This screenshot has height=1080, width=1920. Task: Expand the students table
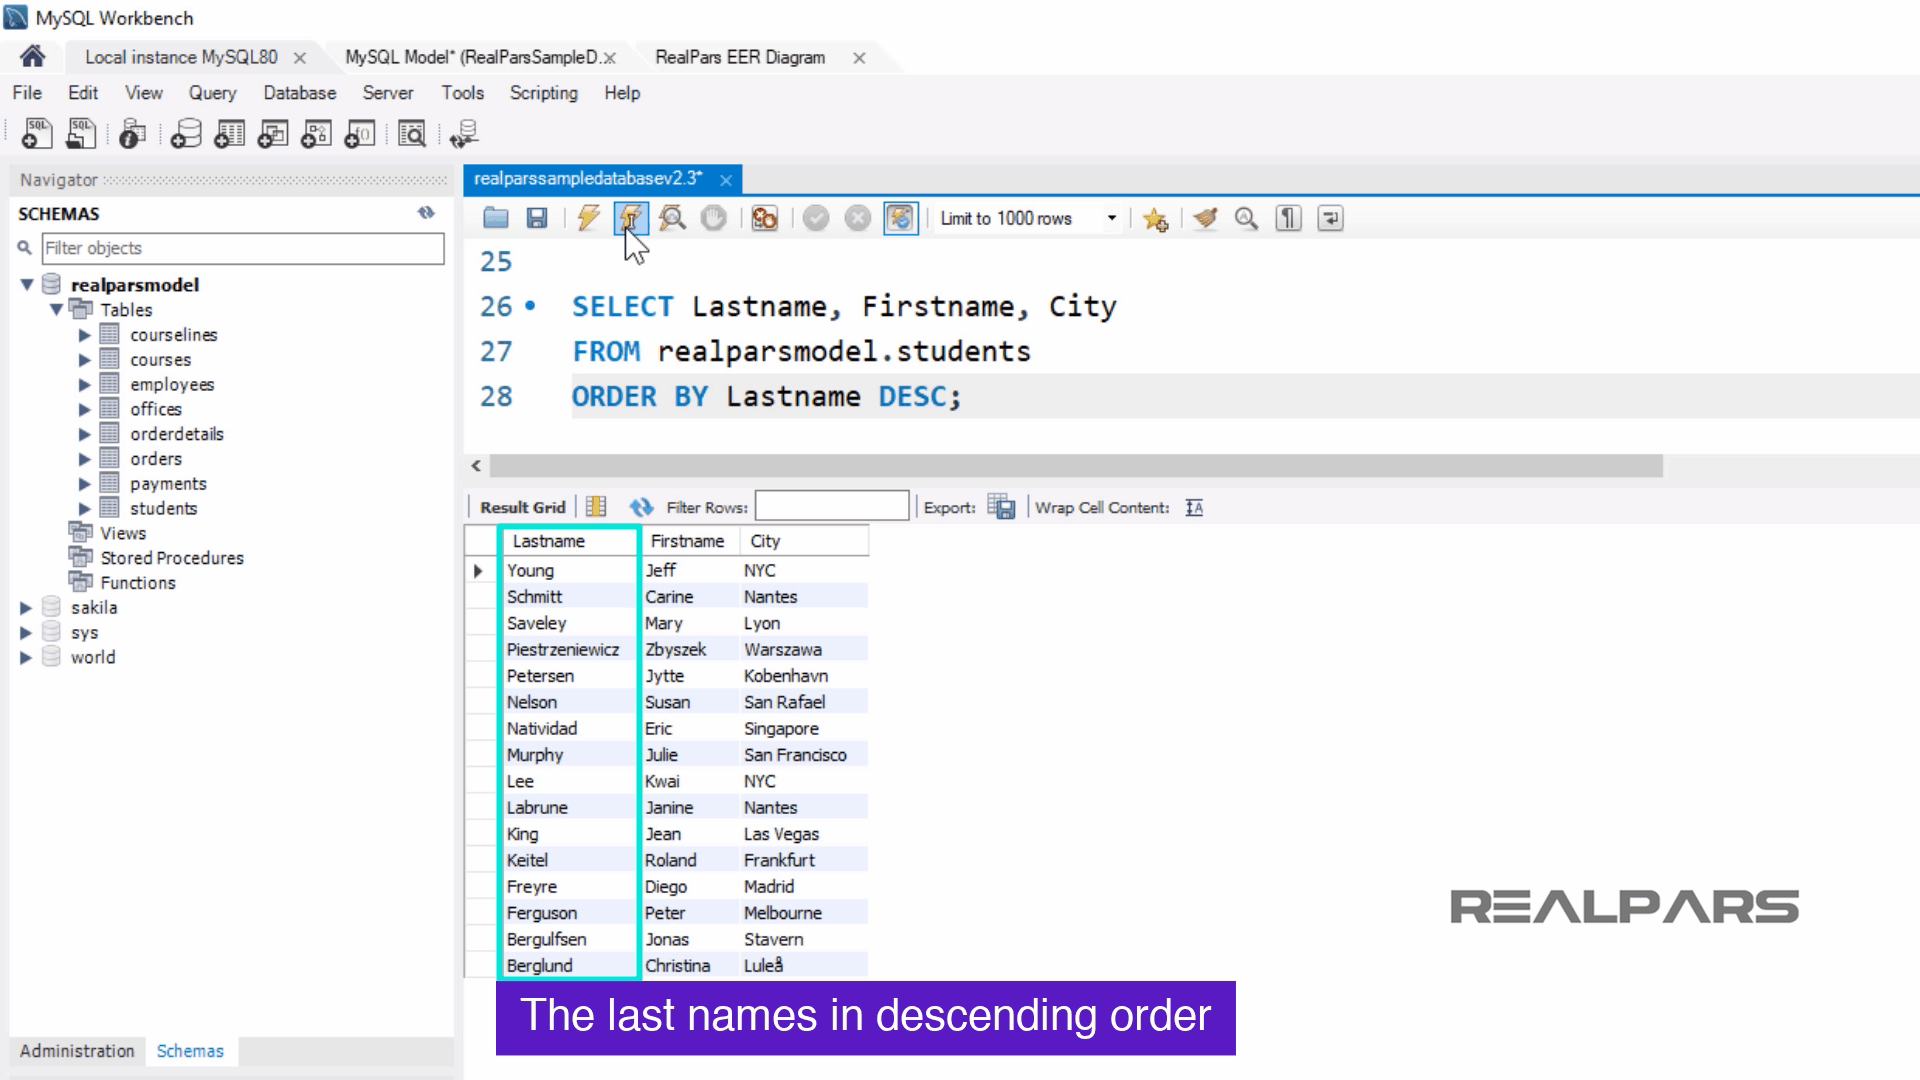pos(85,509)
